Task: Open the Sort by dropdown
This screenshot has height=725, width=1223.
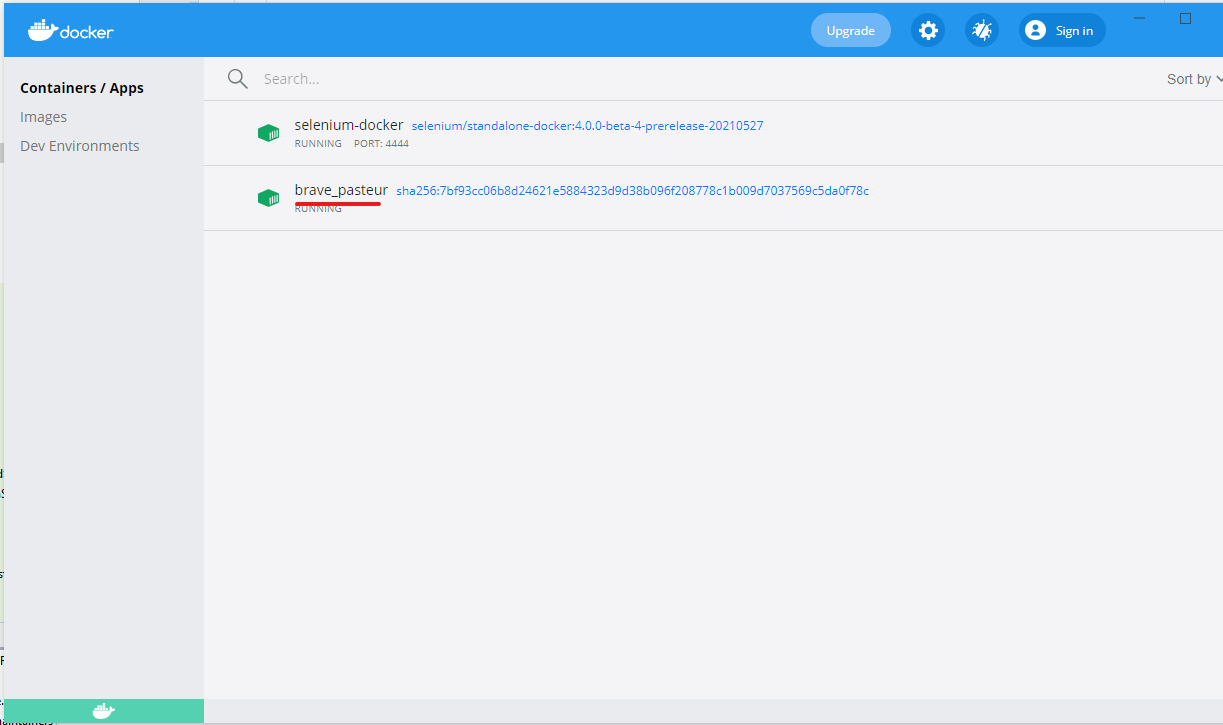Action: [x=1194, y=79]
